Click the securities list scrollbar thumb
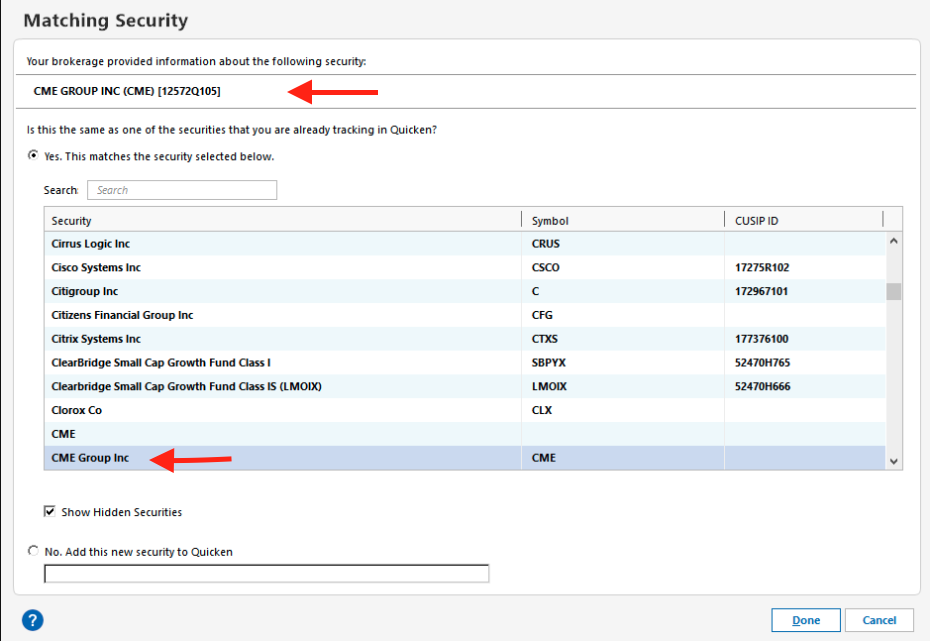Screen dimensions: 930x641 point(894,291)
